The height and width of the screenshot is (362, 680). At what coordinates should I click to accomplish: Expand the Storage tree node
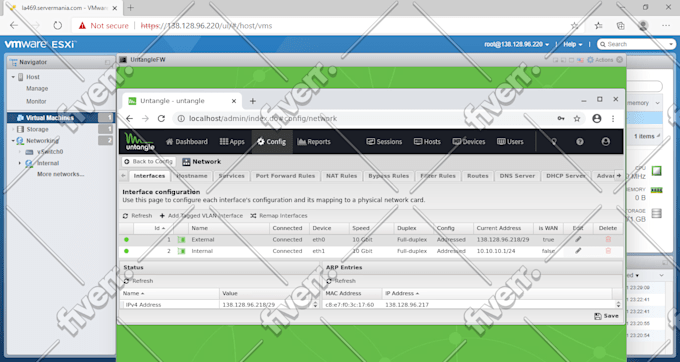coord(13,129)
